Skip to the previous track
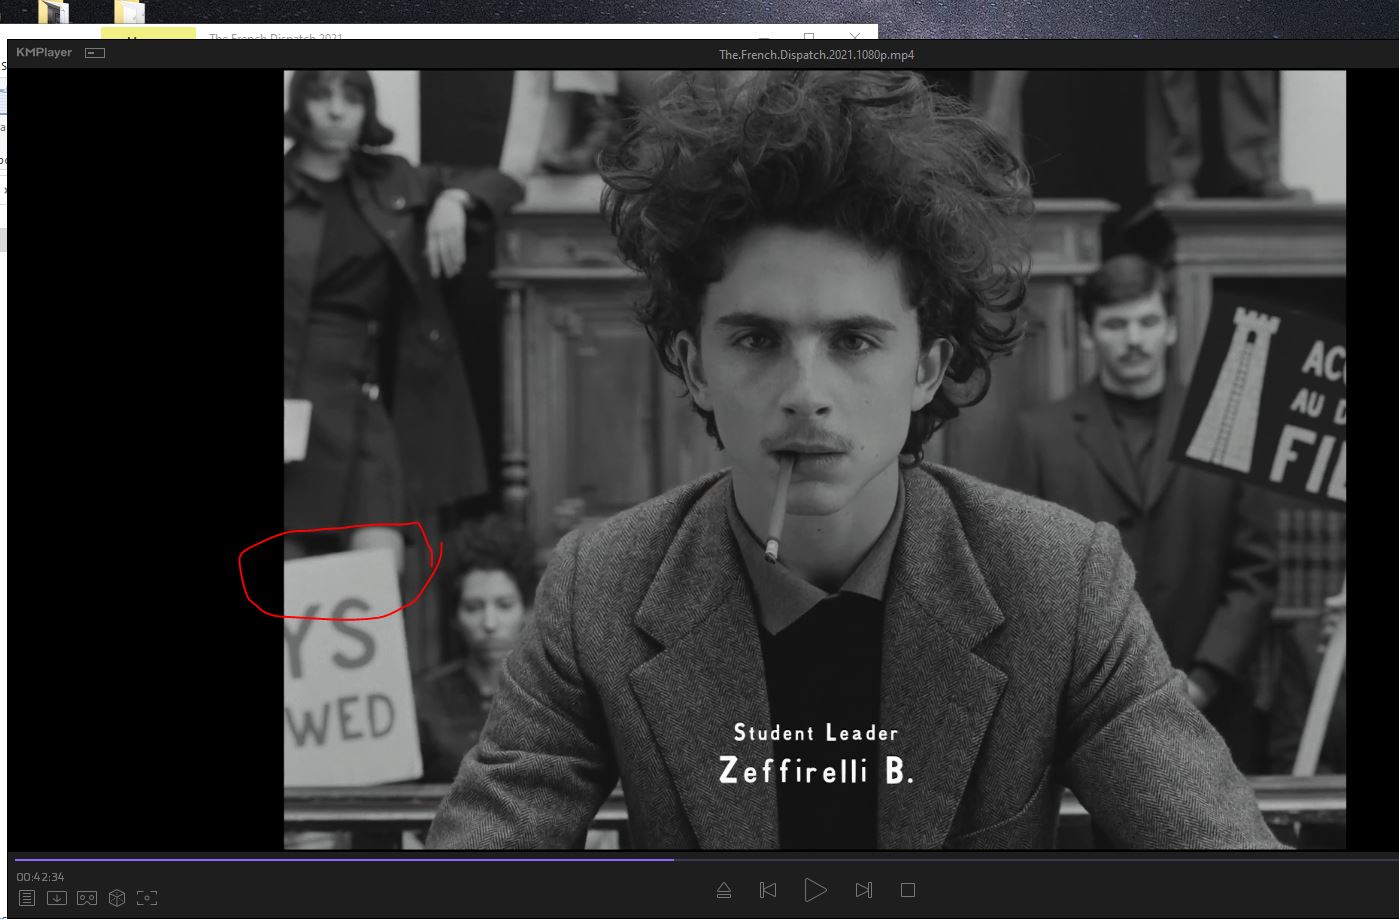 (x=768, y=890)
